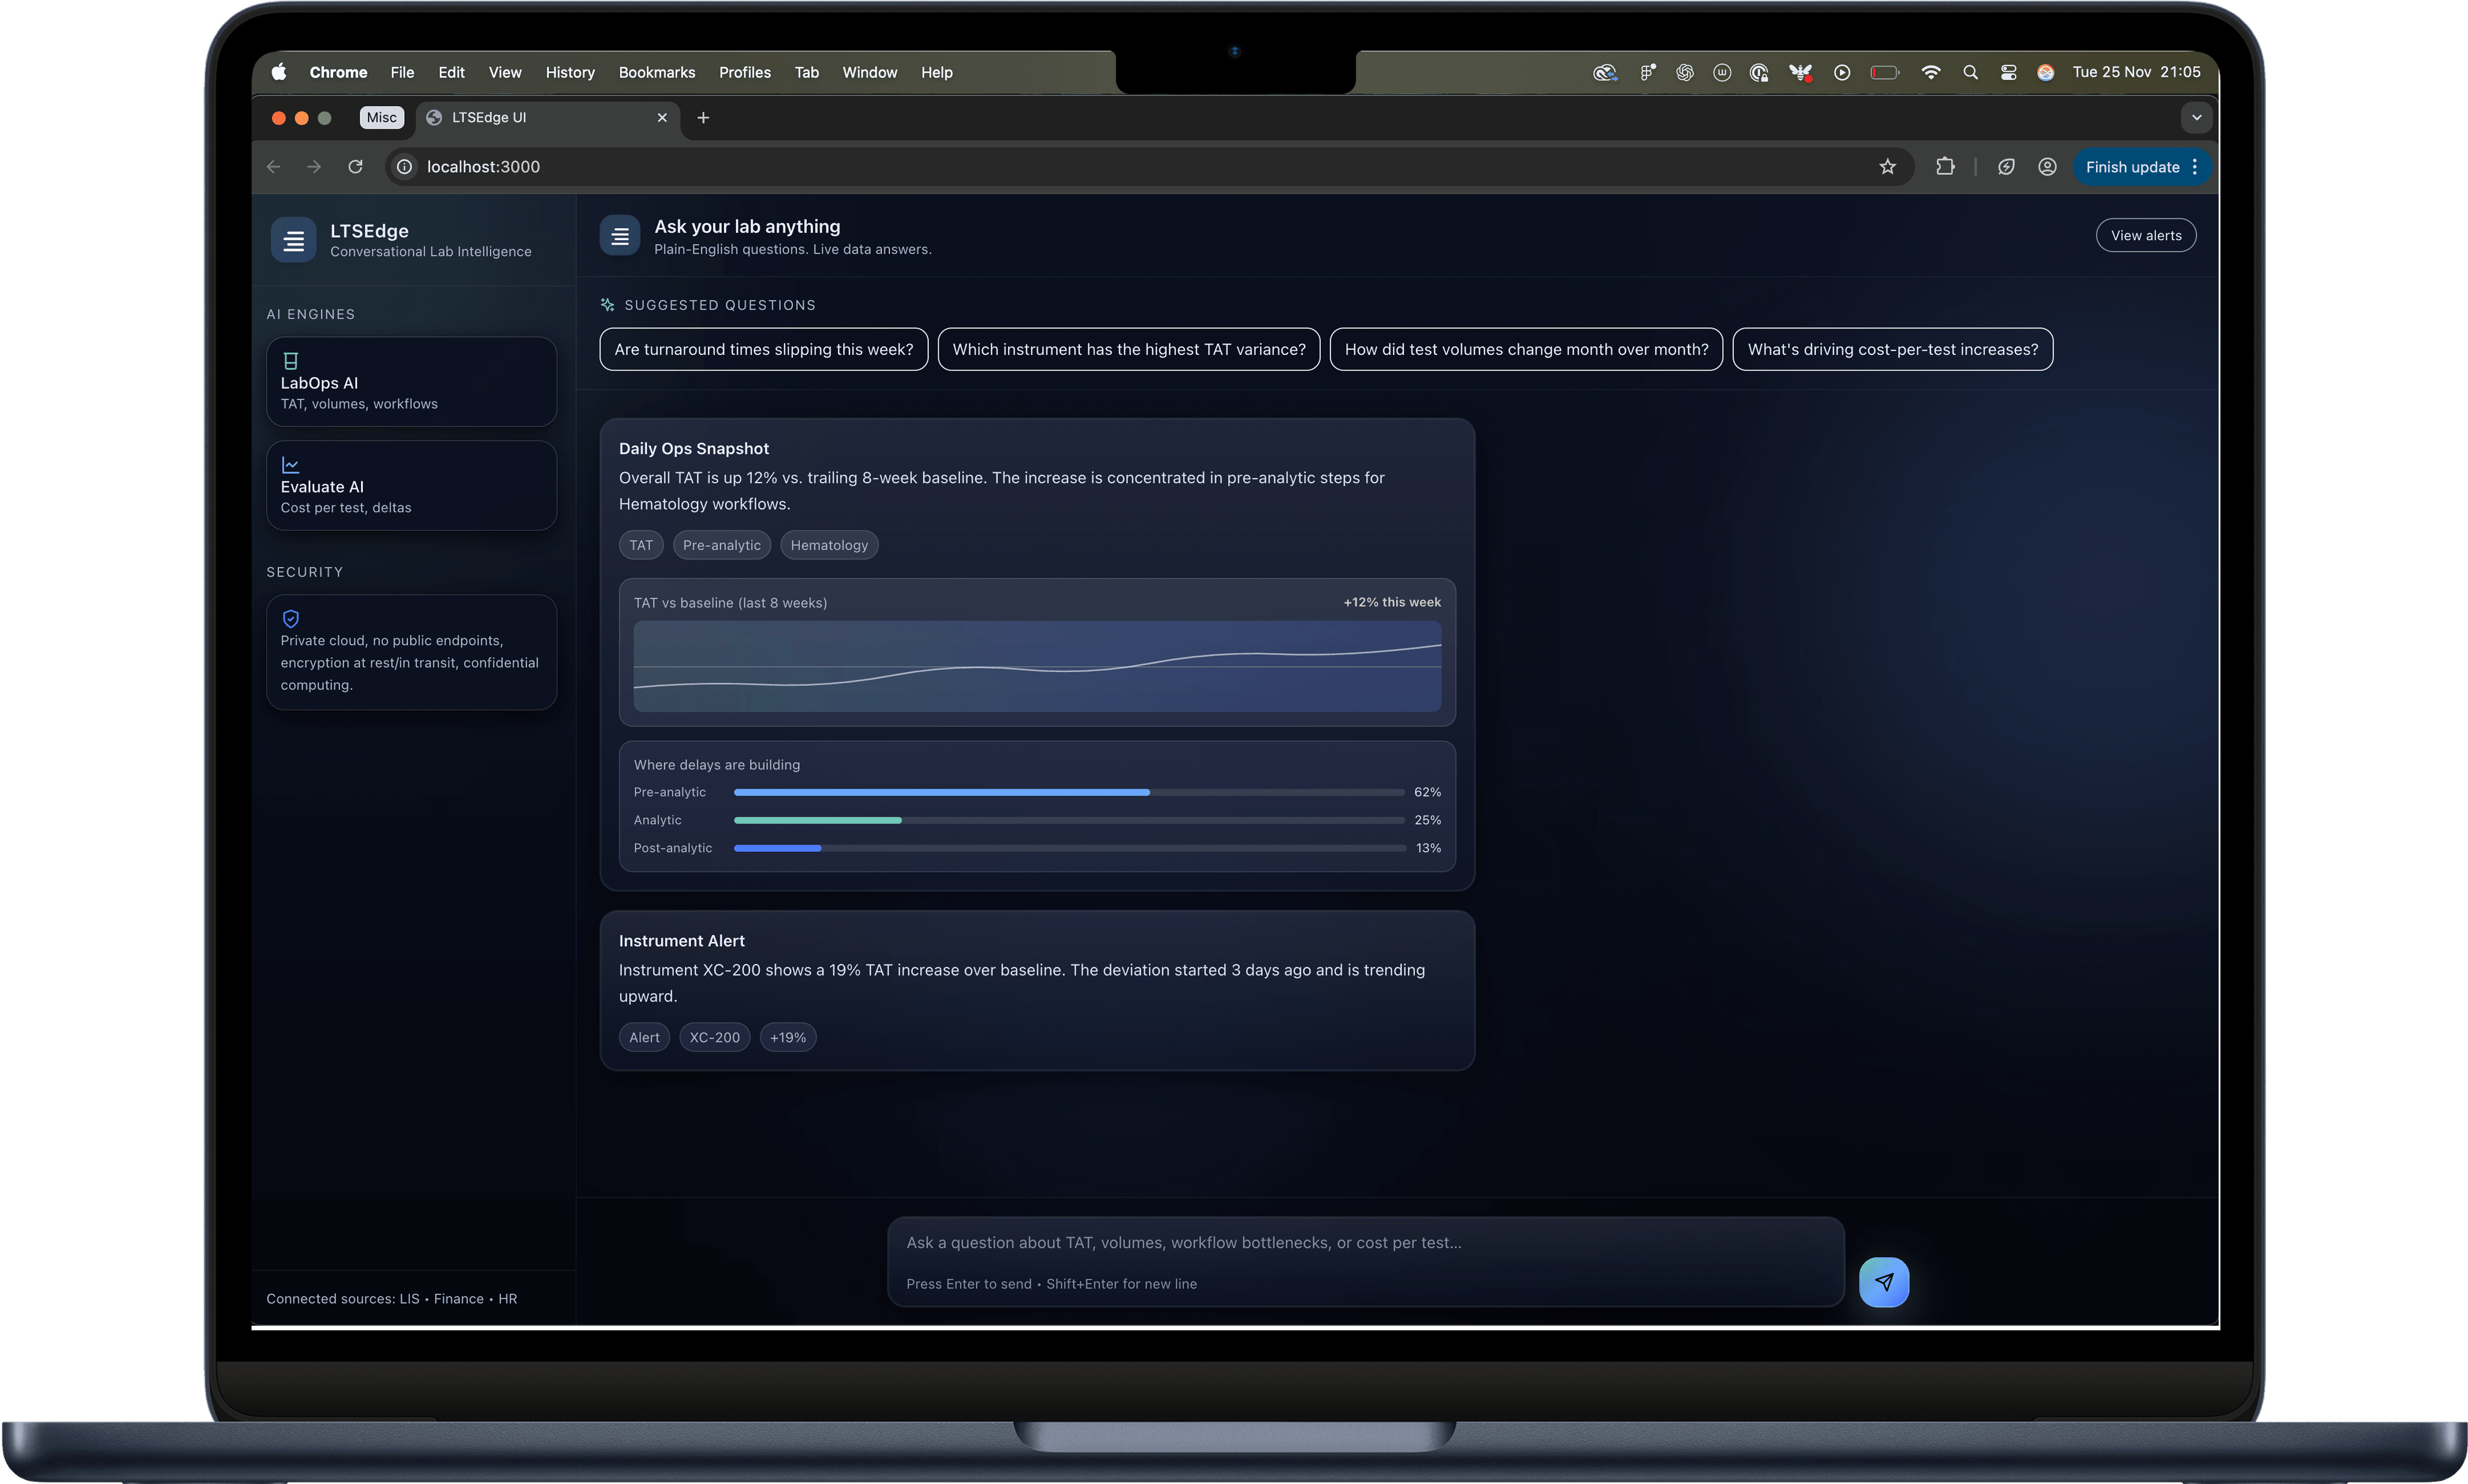Viewport: 2468px width, 1484px height.
Task: Click the Evaluate AI chart icon
Action: pos(291,465)
